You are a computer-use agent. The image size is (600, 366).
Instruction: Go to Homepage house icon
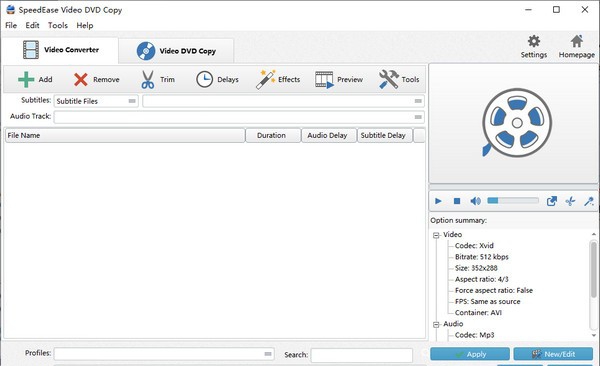pos(577,46)
